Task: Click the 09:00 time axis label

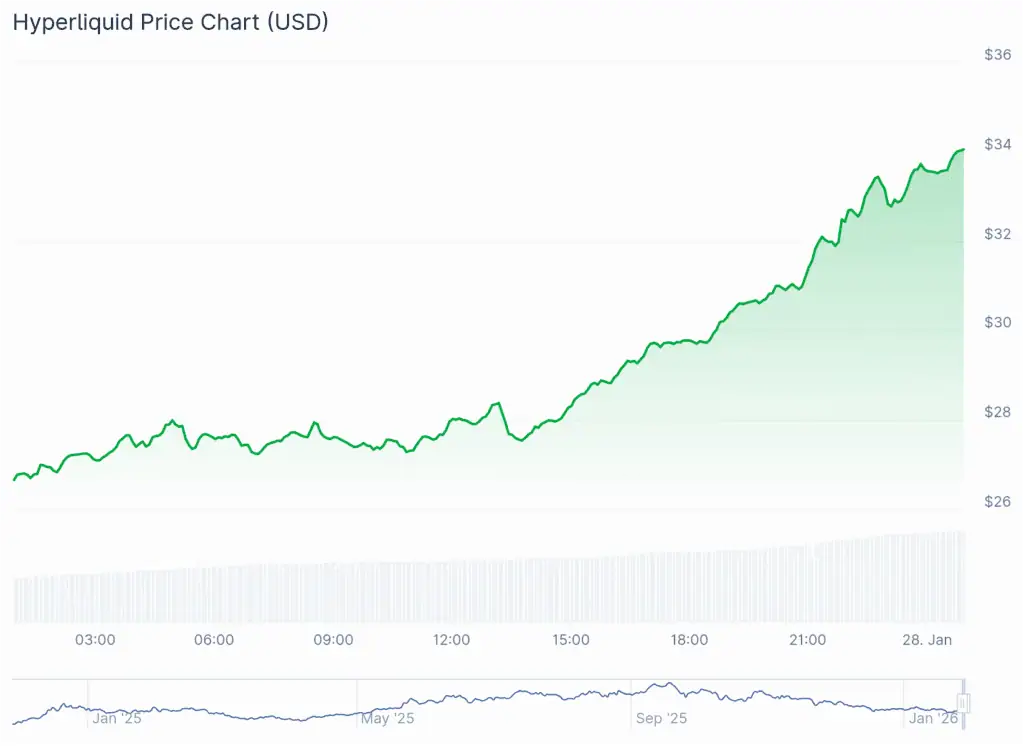Action: point(333,640)
